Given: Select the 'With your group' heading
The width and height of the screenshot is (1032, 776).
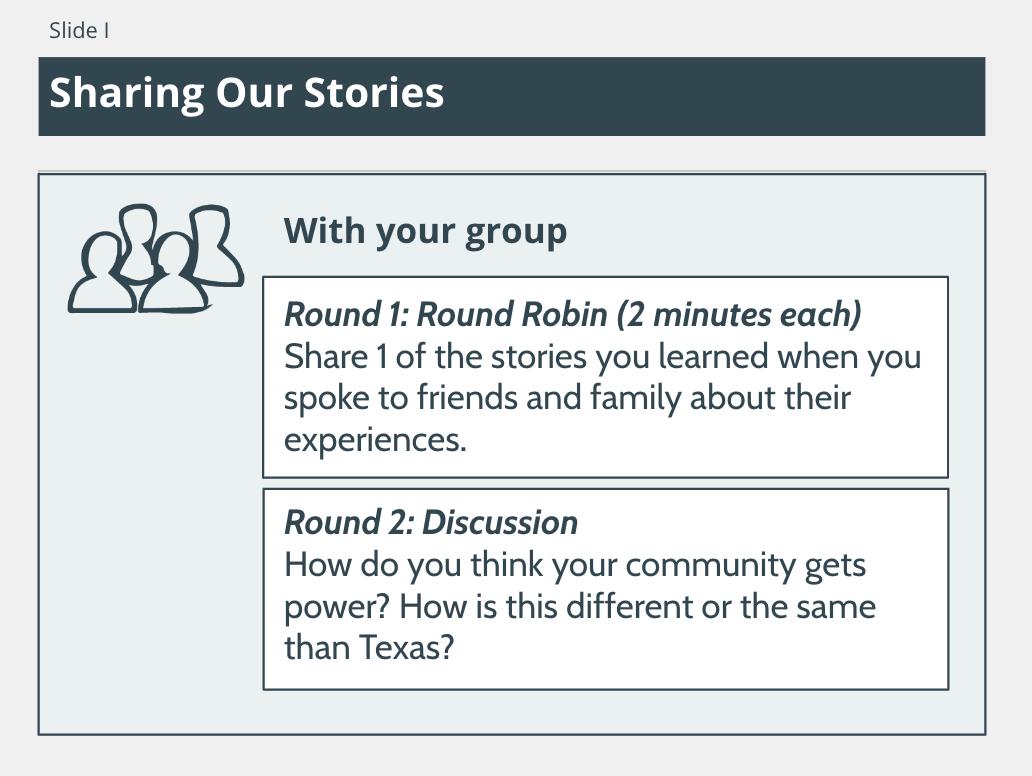Looking at the screenshot, I should click(425, 232).
